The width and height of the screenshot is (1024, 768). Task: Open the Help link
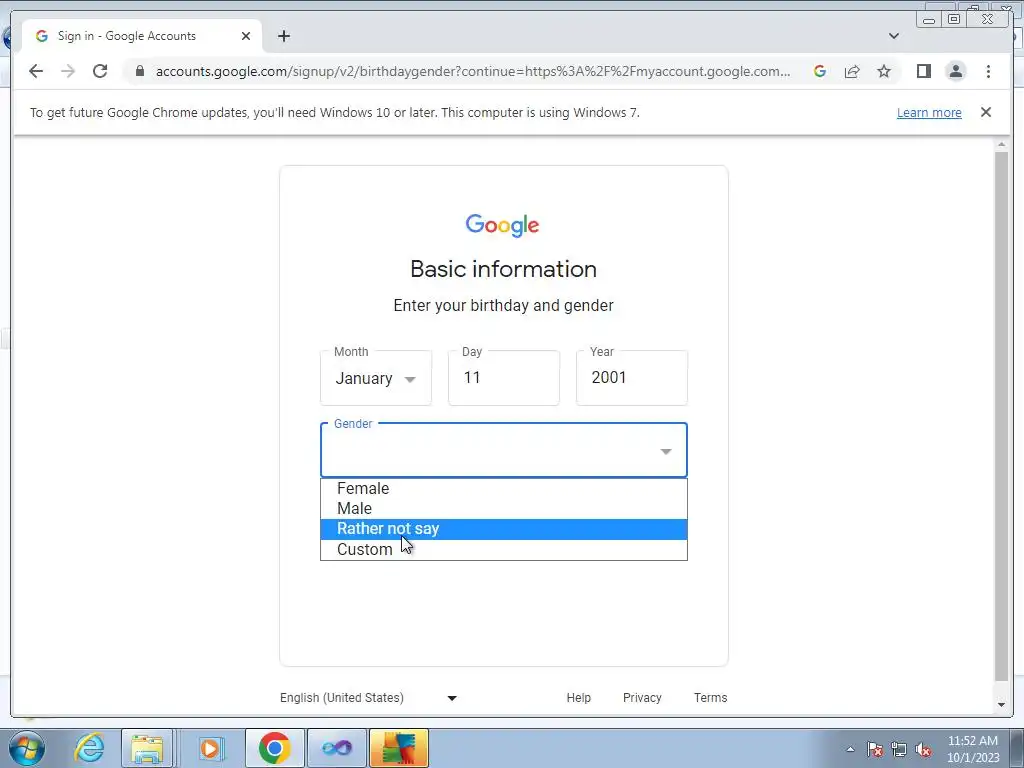(x=579, y=697)
